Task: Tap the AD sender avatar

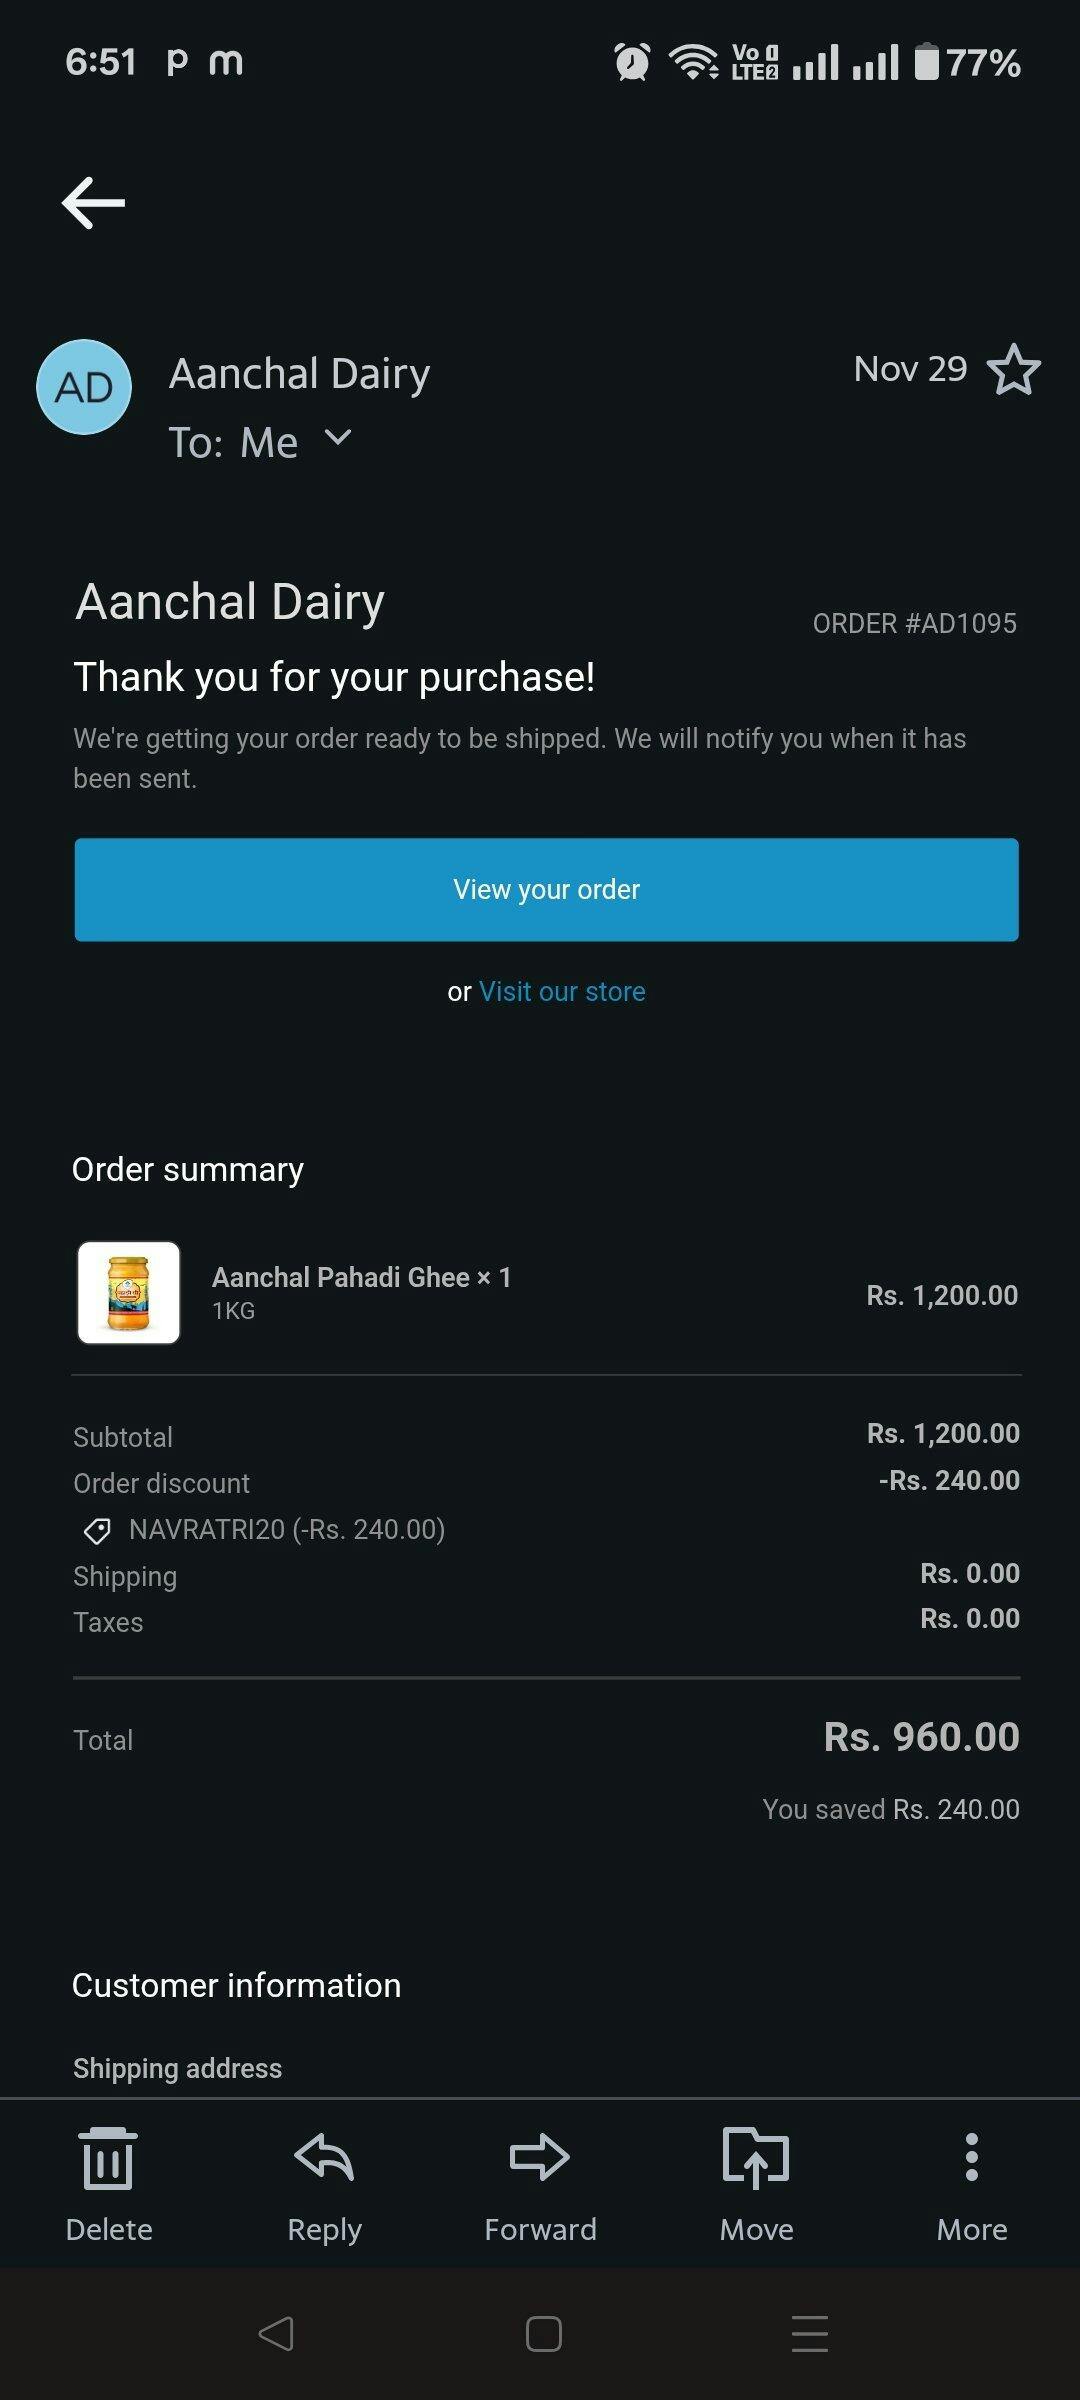Action: [84, 387]
